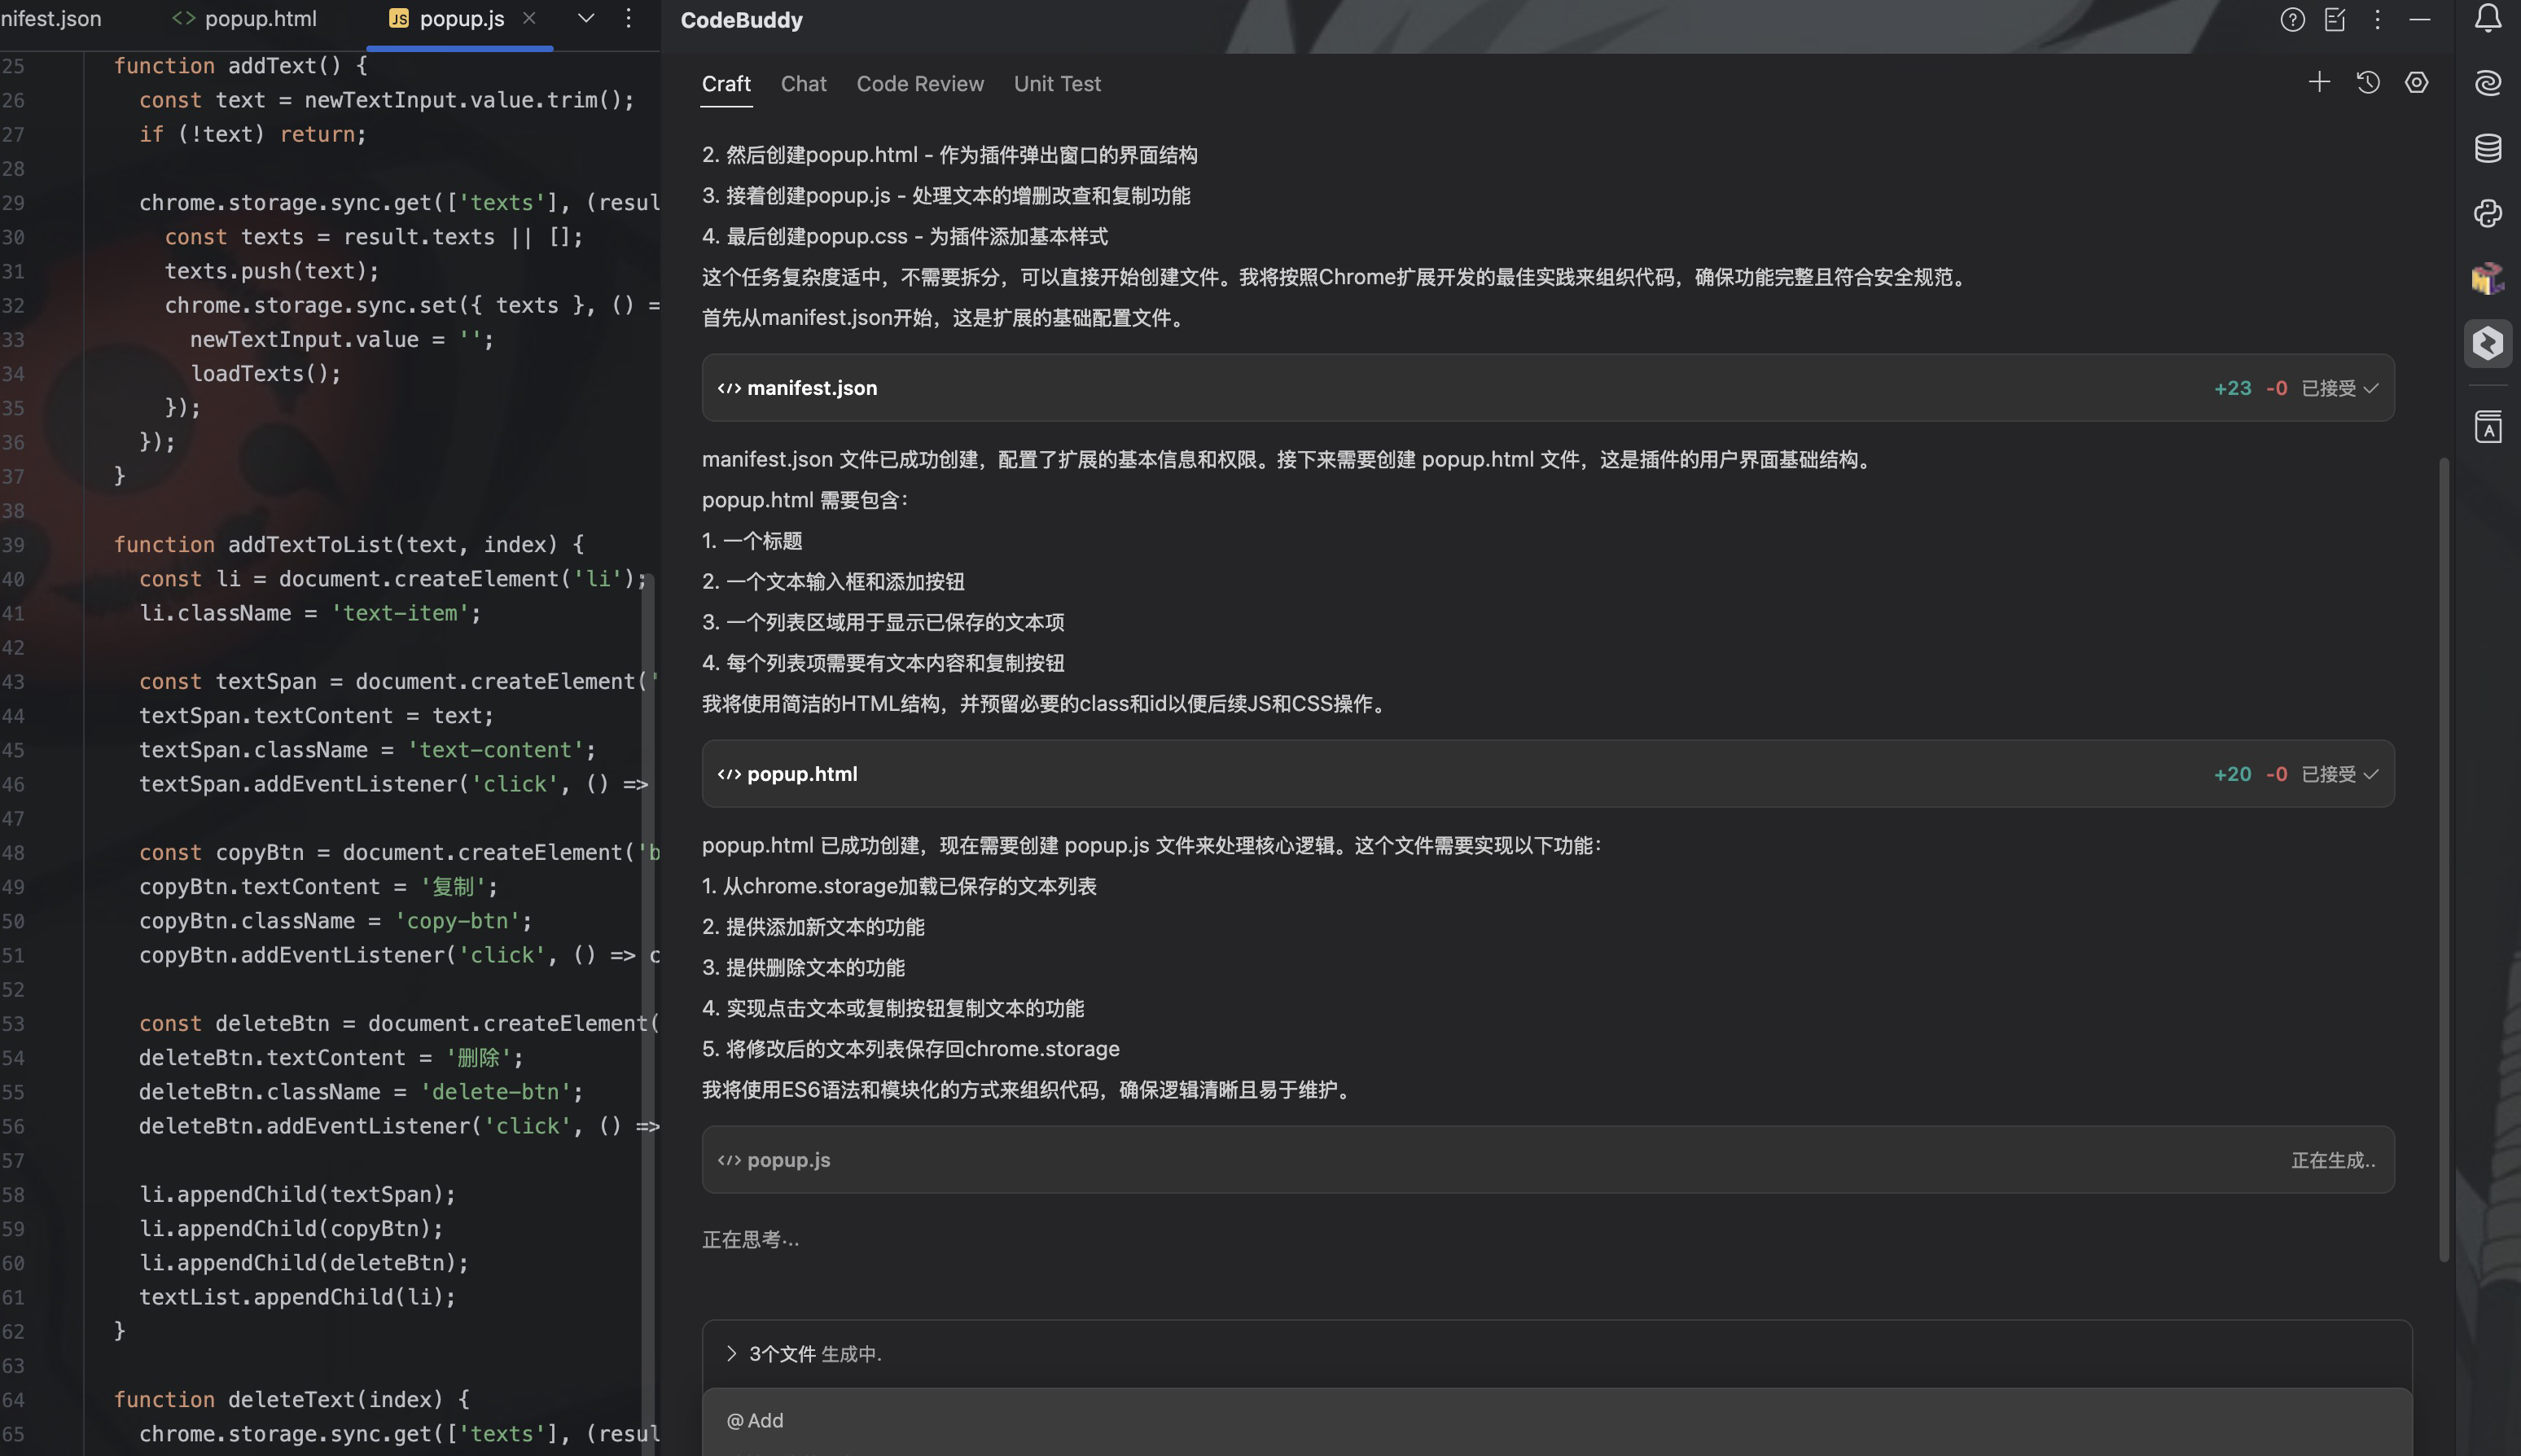Open the feedback note icon in header
The width and height of the screenshot is (2521, 1456).
[x=2335, y=20]
